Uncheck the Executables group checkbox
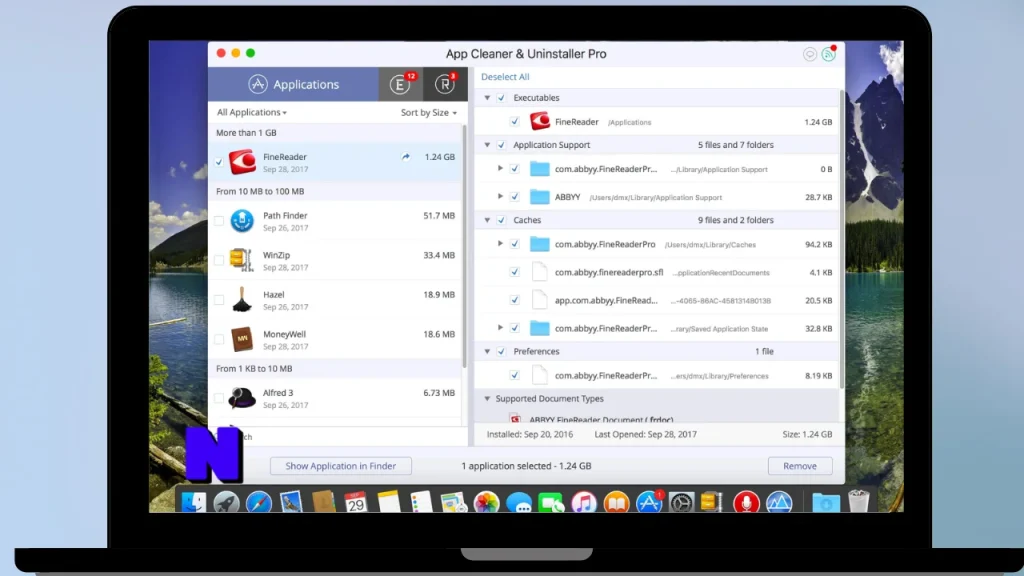 [x=501, y=98]
